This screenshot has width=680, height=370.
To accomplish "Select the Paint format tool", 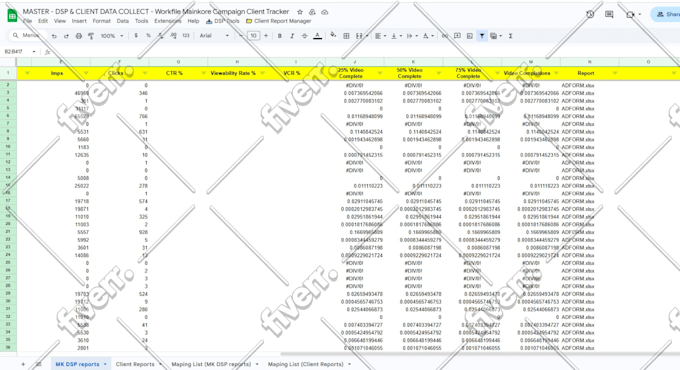I will 91,36.
